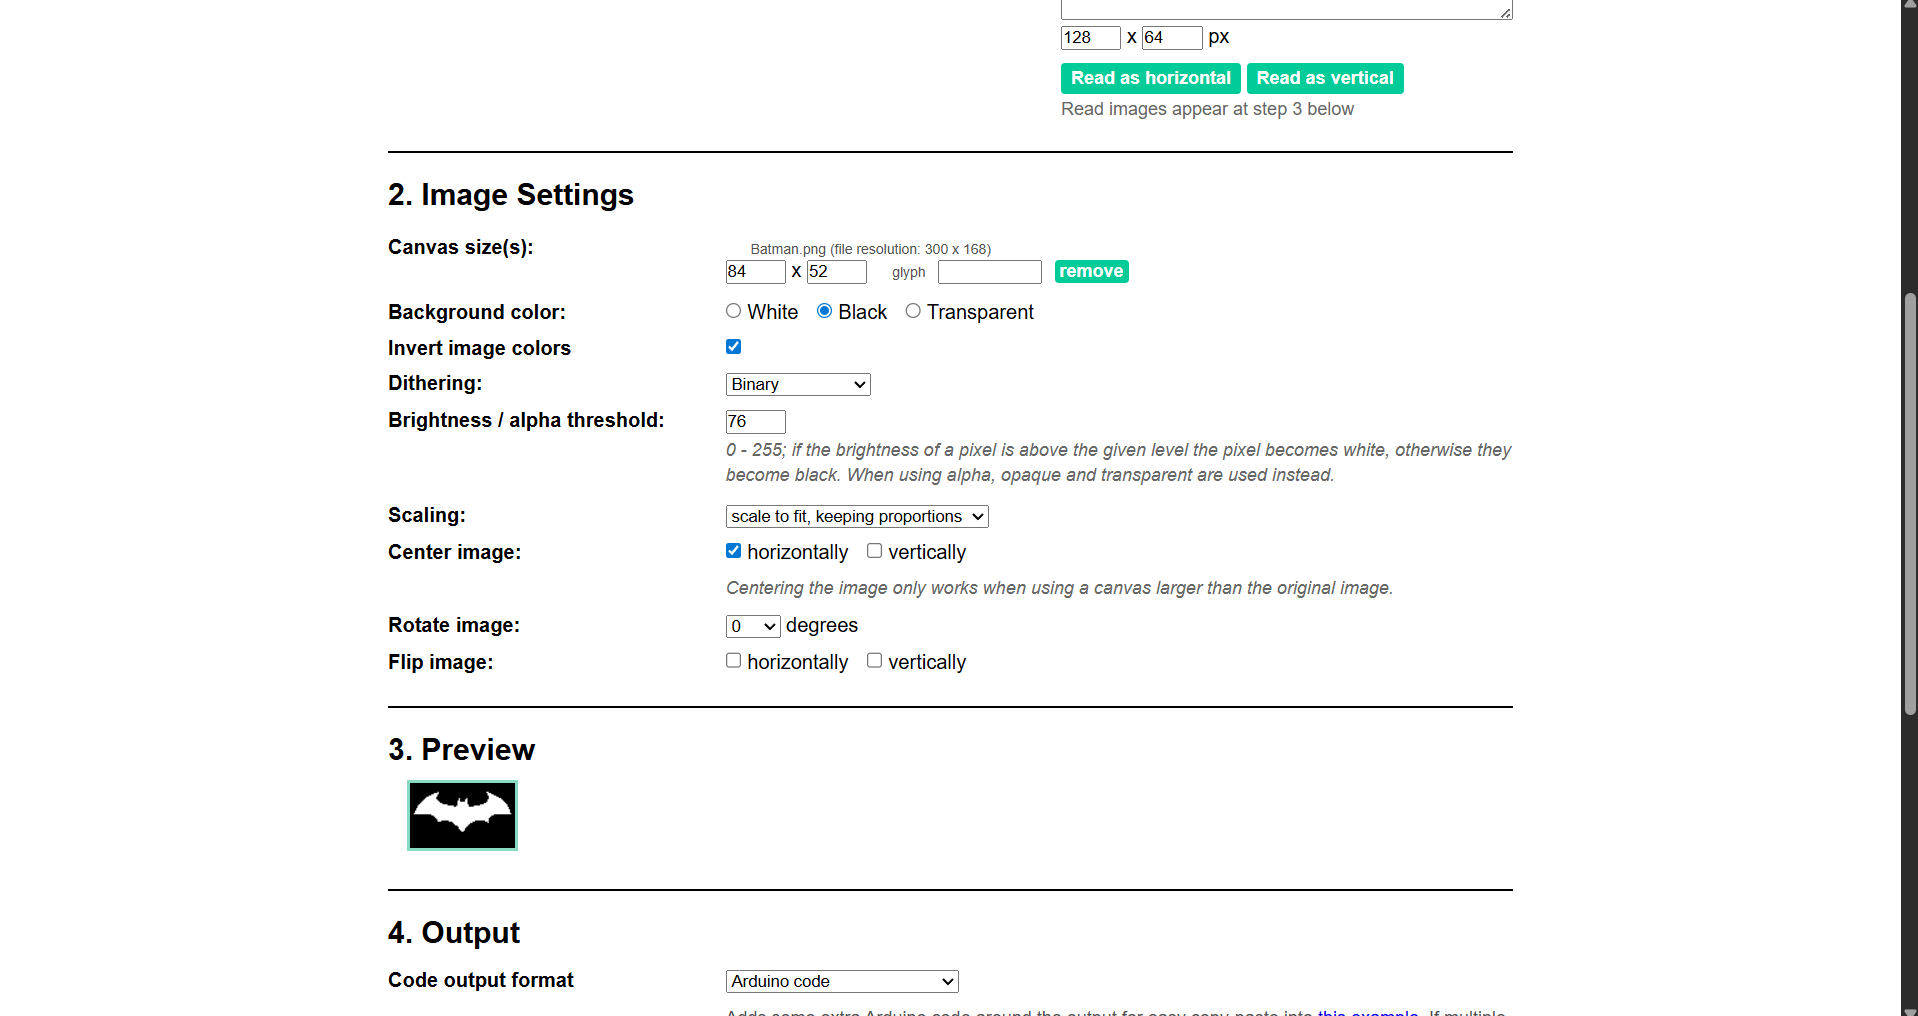Select the White background color radio
Viewport: 1918px width, 1016px height.
pos(734,311)
